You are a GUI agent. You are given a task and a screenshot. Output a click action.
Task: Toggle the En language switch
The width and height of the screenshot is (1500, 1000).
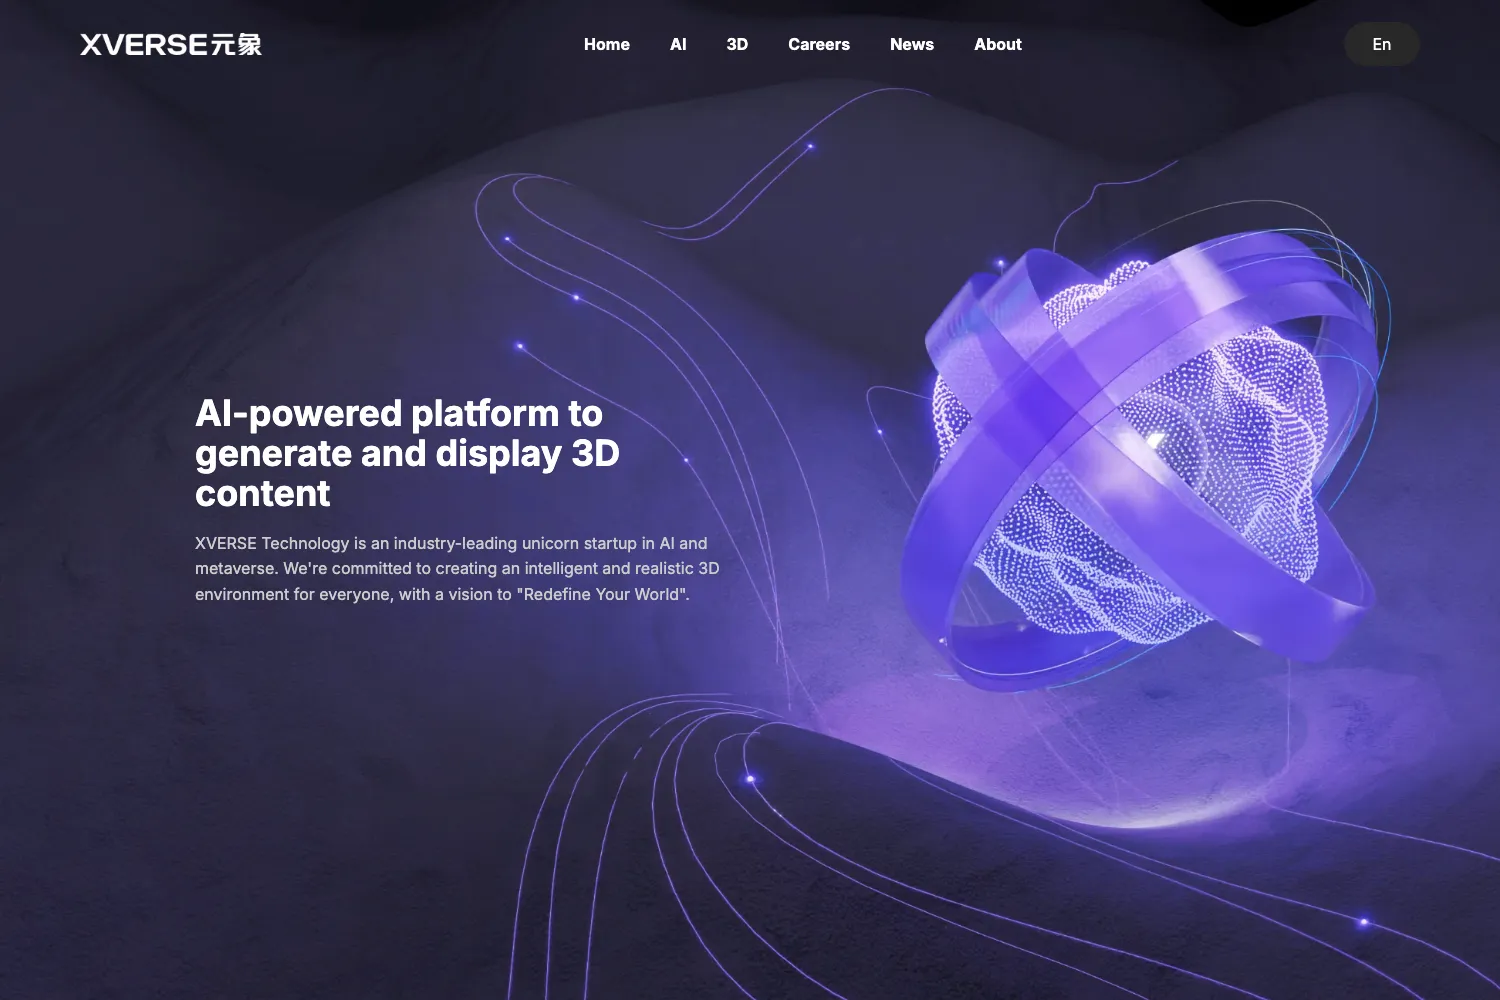click(1381, 44)
